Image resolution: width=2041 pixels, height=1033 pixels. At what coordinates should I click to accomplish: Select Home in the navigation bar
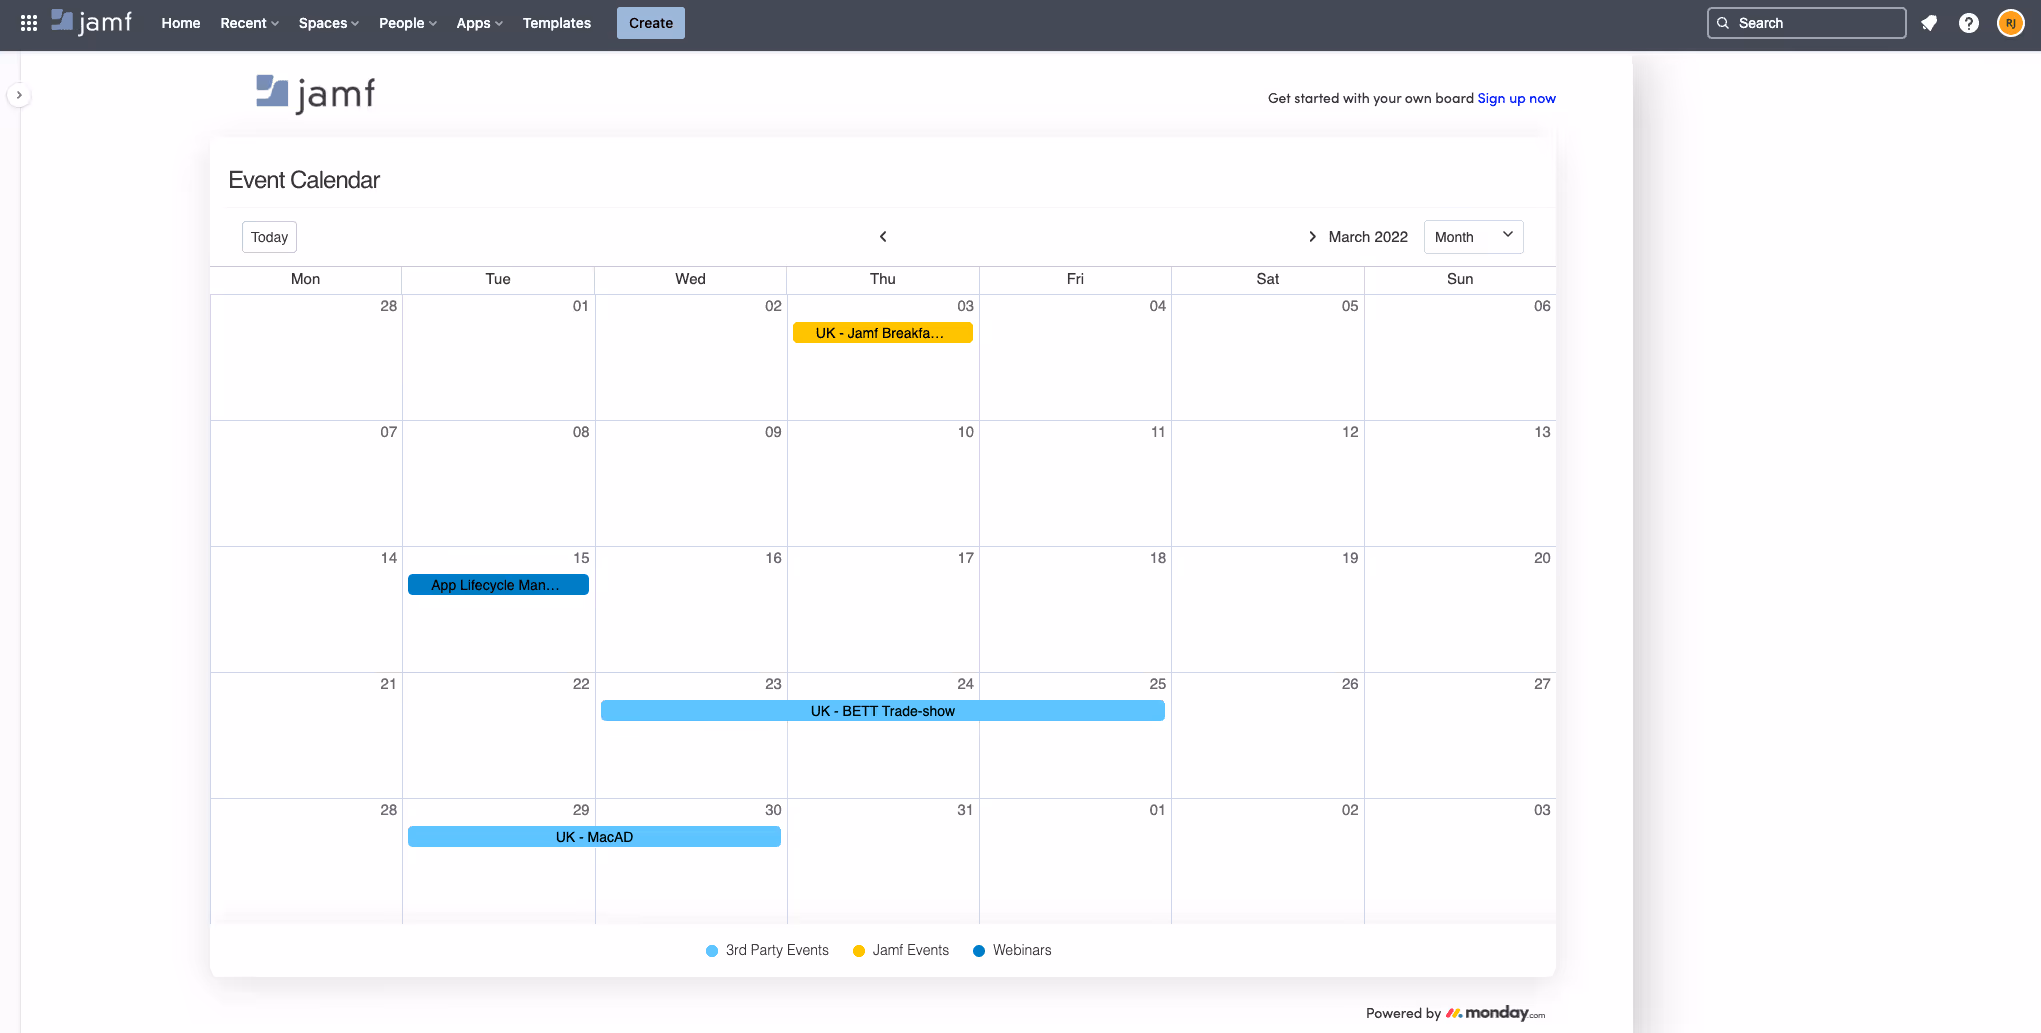click(180, 22)
